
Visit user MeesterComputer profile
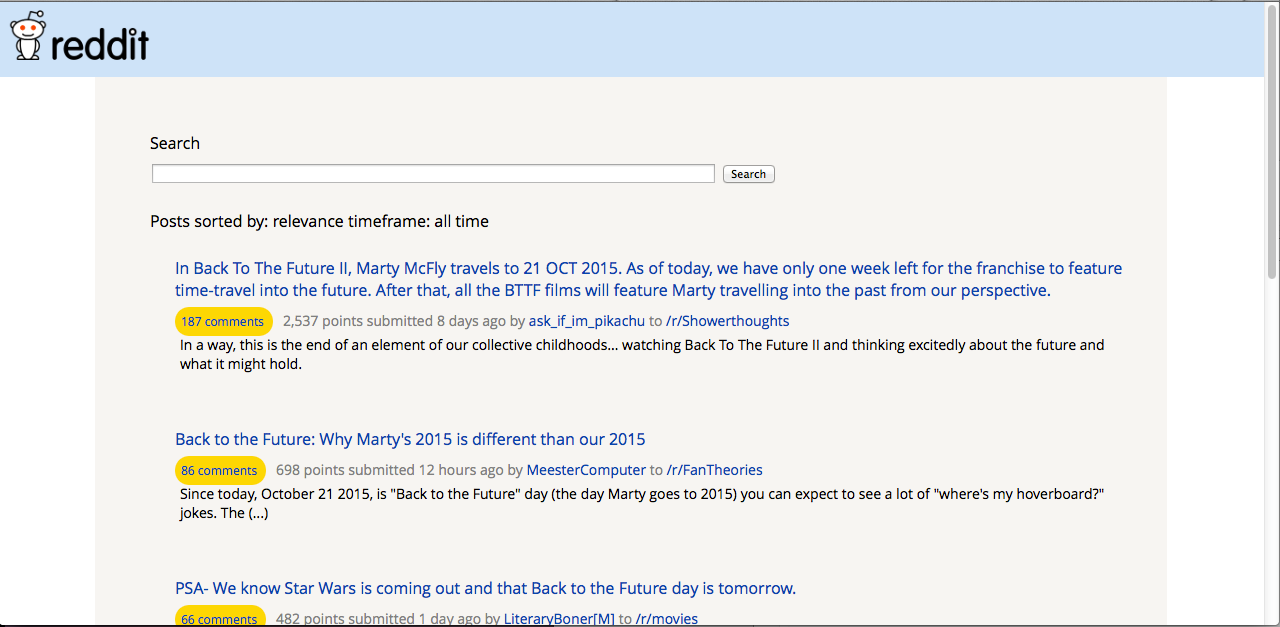tap(586, 470)
